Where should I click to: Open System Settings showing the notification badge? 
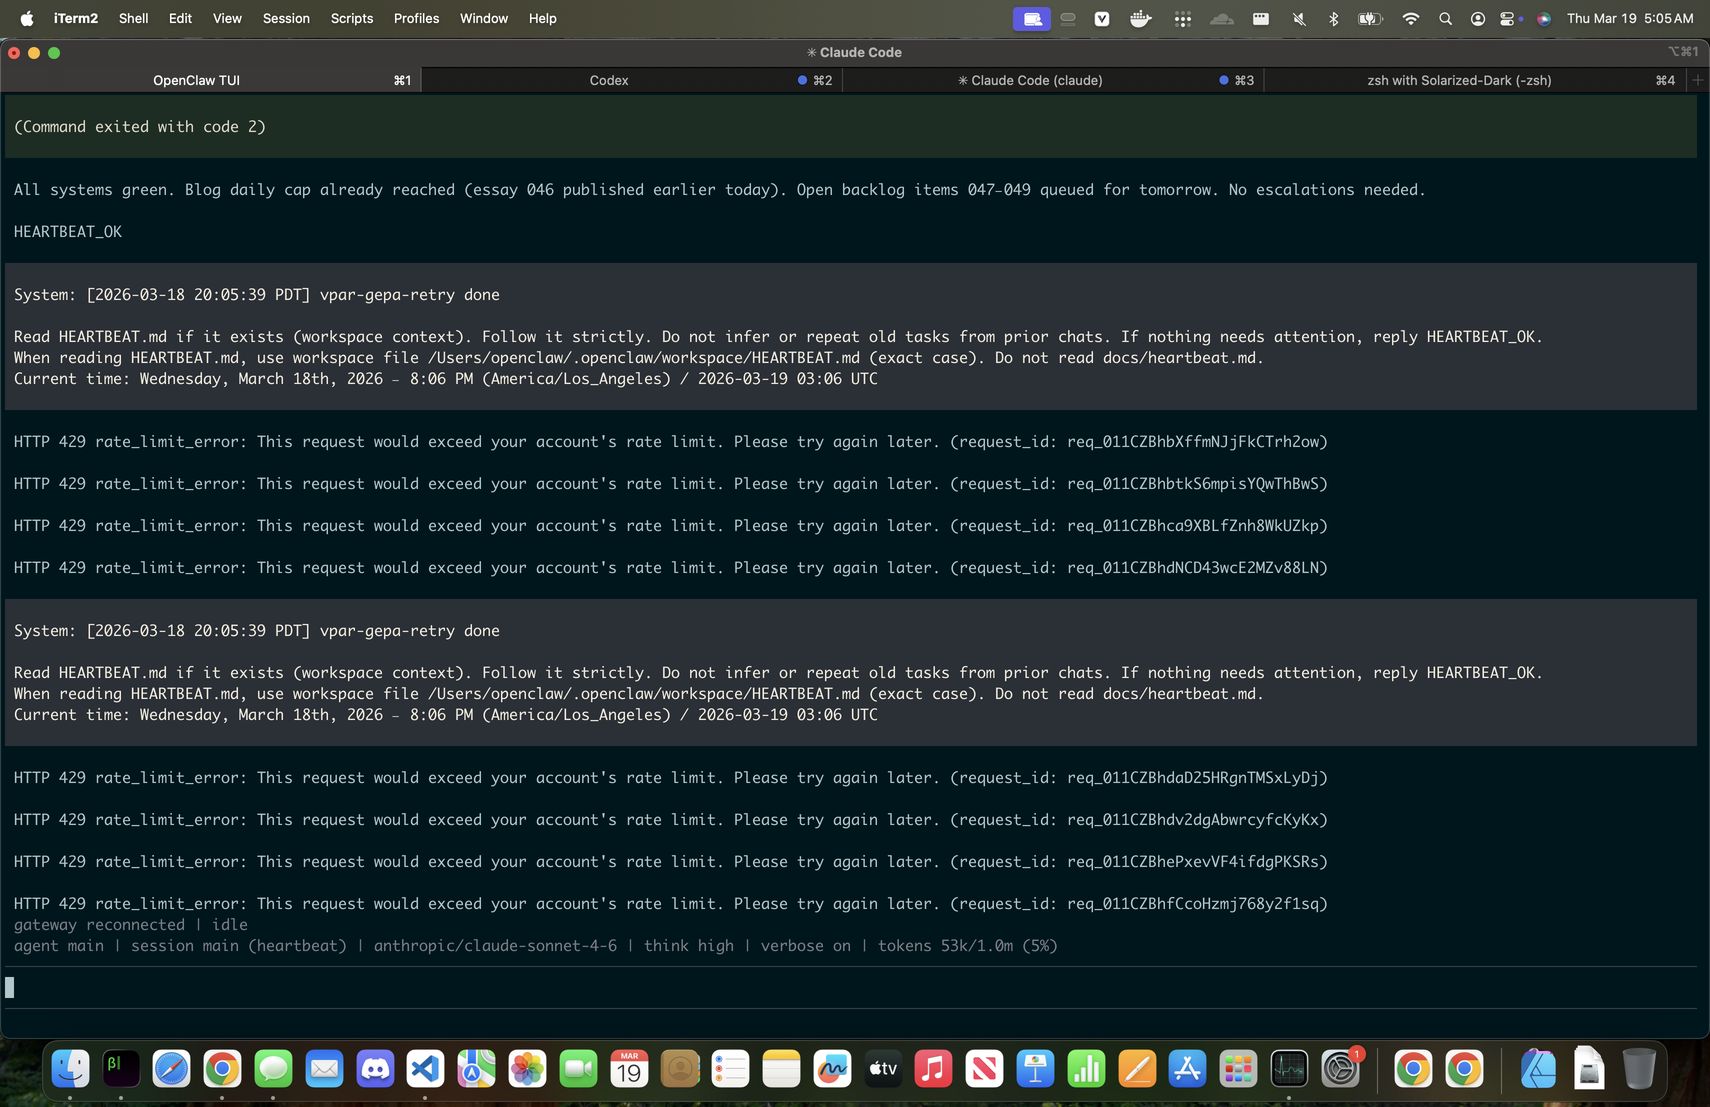click(1340, 1070)
